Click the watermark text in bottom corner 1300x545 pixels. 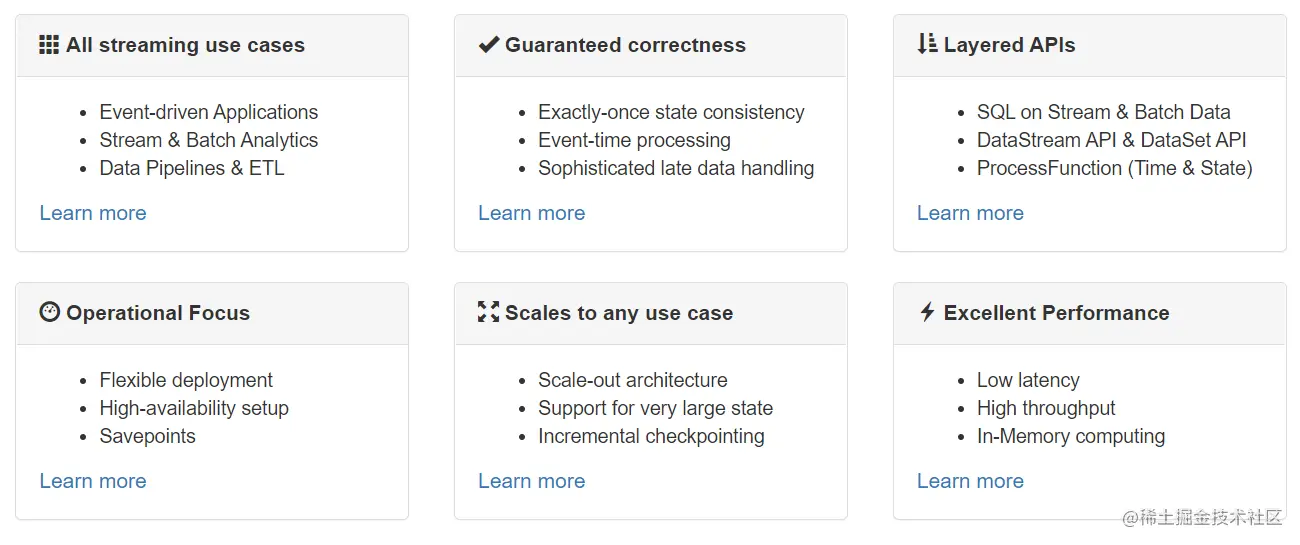tap(1201, 517)
